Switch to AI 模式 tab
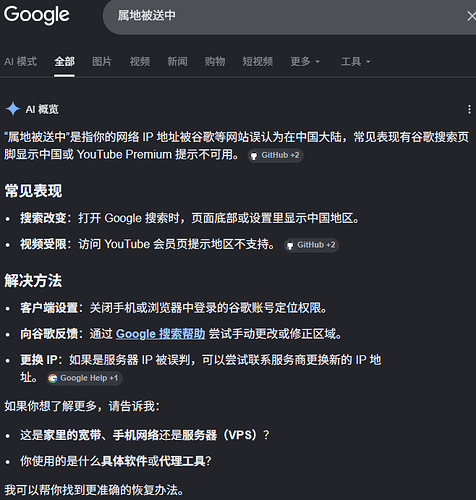This screenshot has width=476, height=500. click(x=20, y=61)
